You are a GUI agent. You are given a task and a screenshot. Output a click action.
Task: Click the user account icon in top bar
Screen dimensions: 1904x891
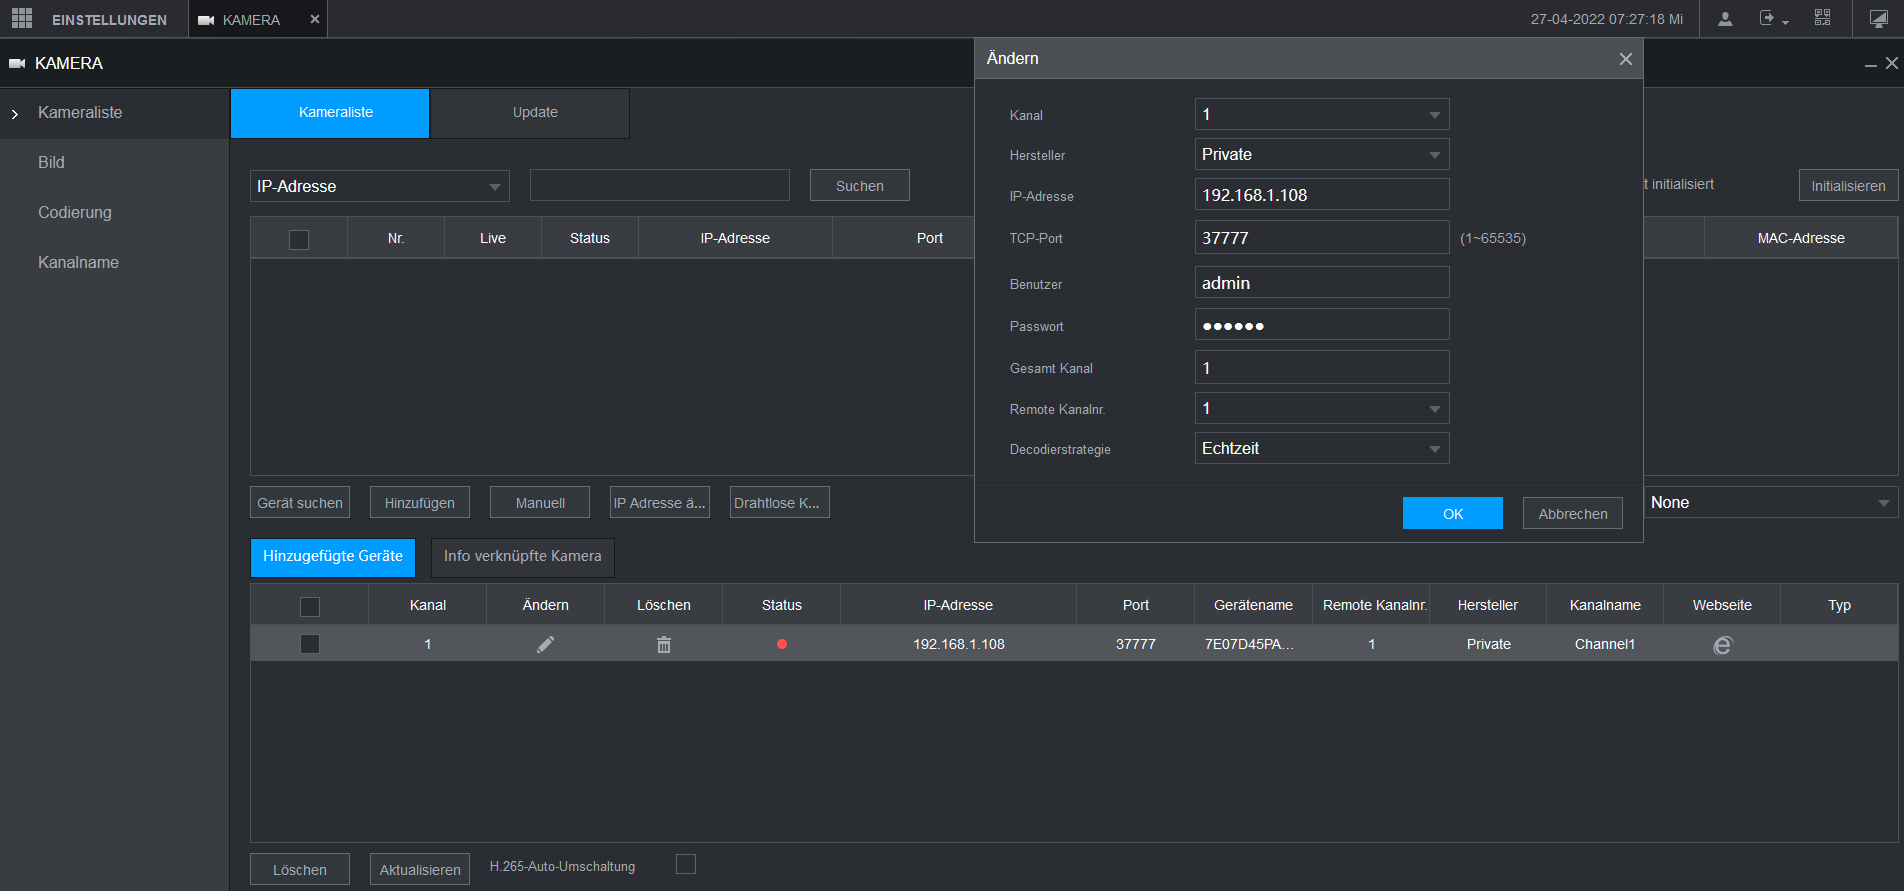tap(1725, 19)
